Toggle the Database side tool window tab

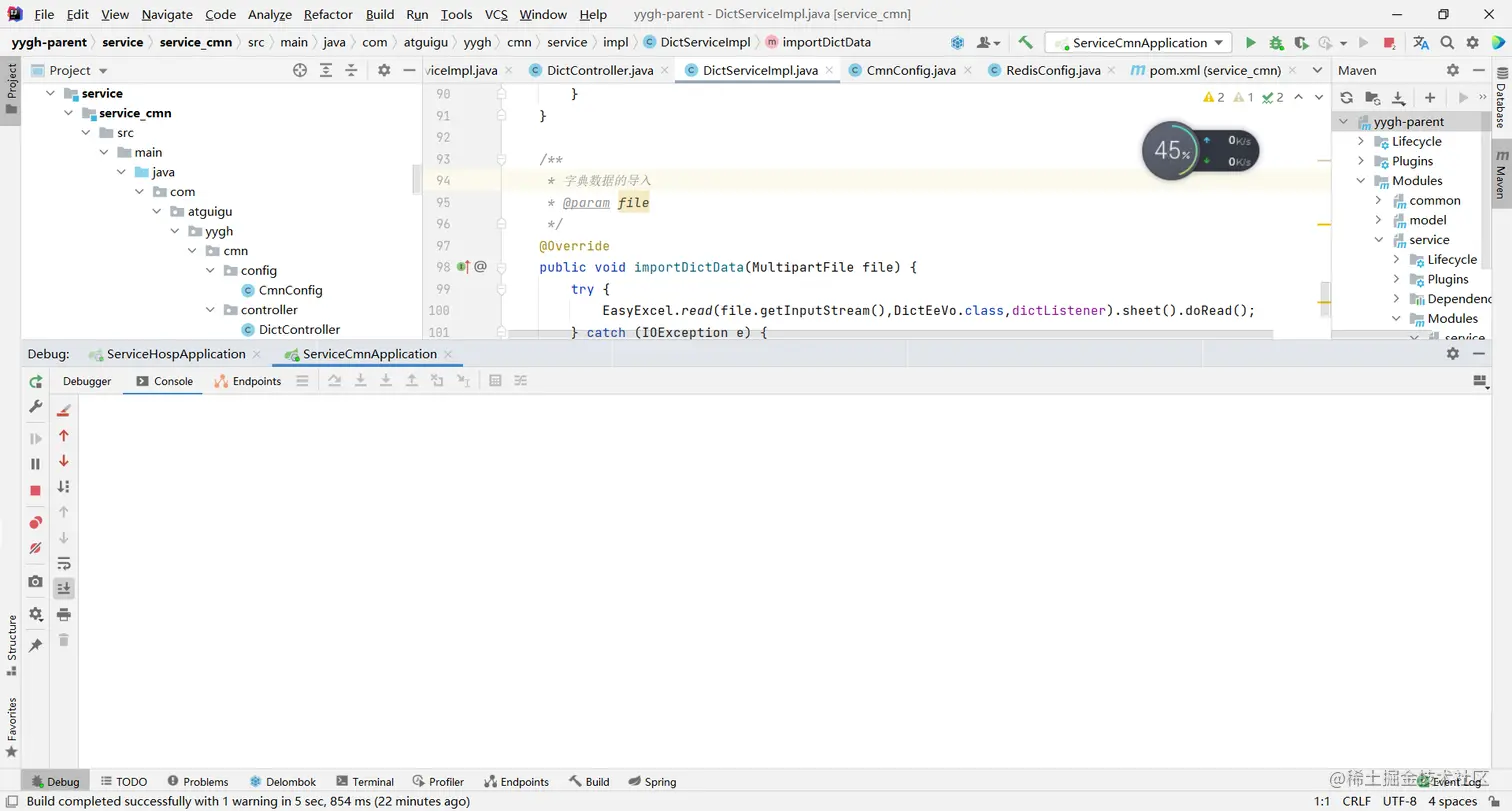pyautogui.click(x=1501, y=98)
